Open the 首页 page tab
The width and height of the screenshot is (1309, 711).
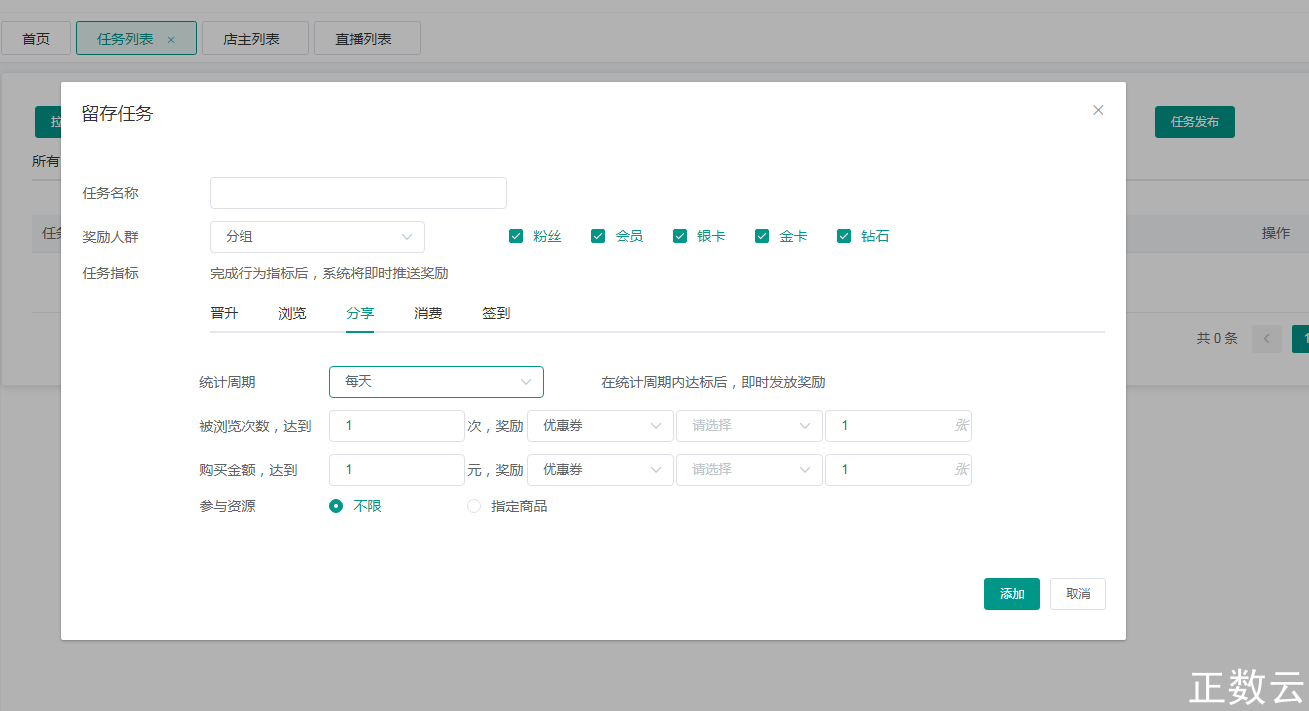(x=36, y=38)
